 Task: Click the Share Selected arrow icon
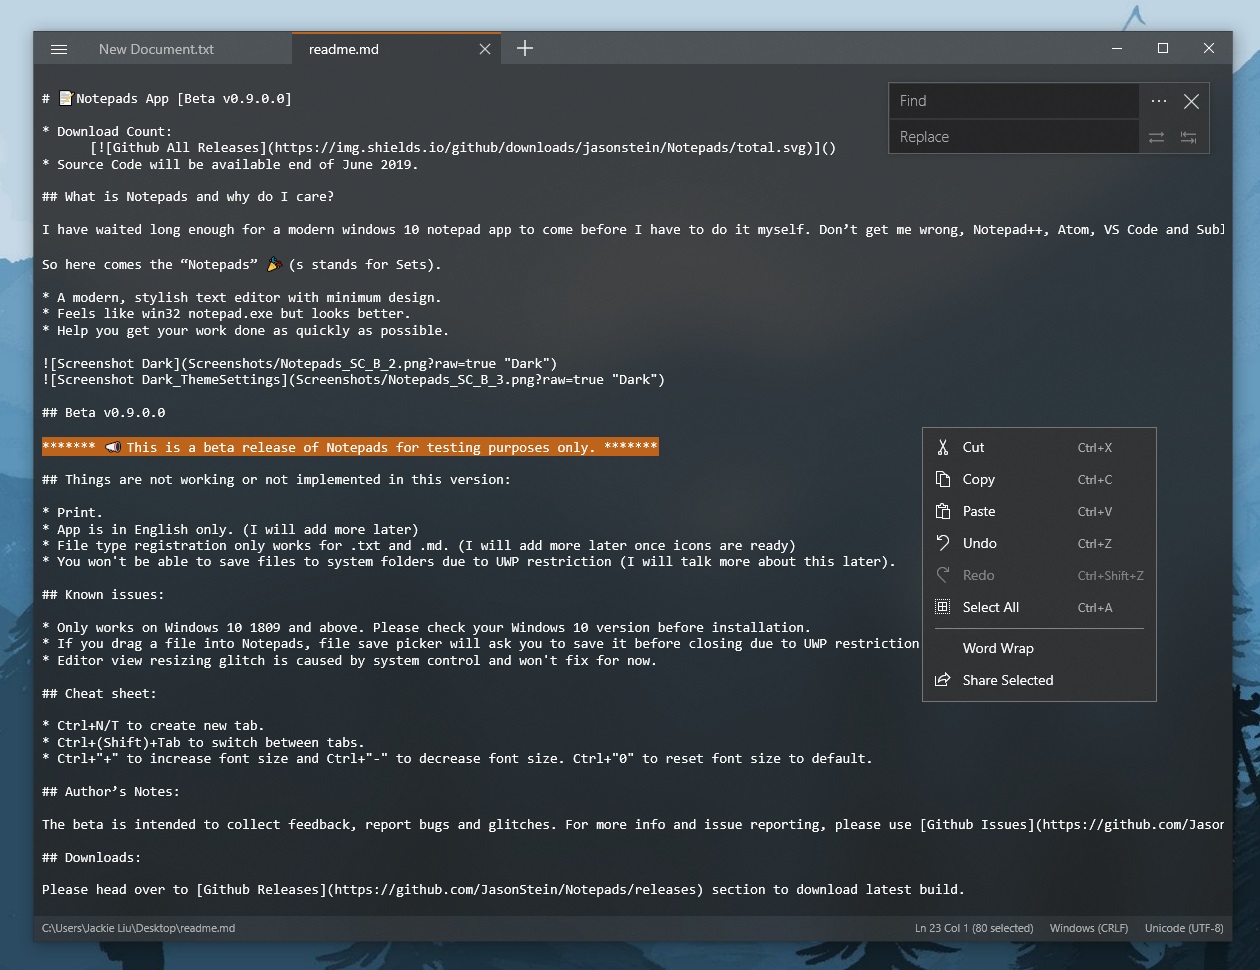tap(942, 680)
